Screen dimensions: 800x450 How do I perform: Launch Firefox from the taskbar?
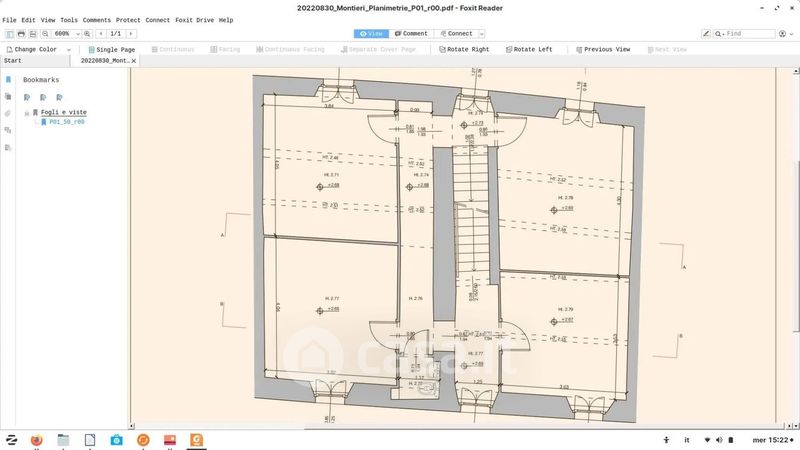coord(37,440)
